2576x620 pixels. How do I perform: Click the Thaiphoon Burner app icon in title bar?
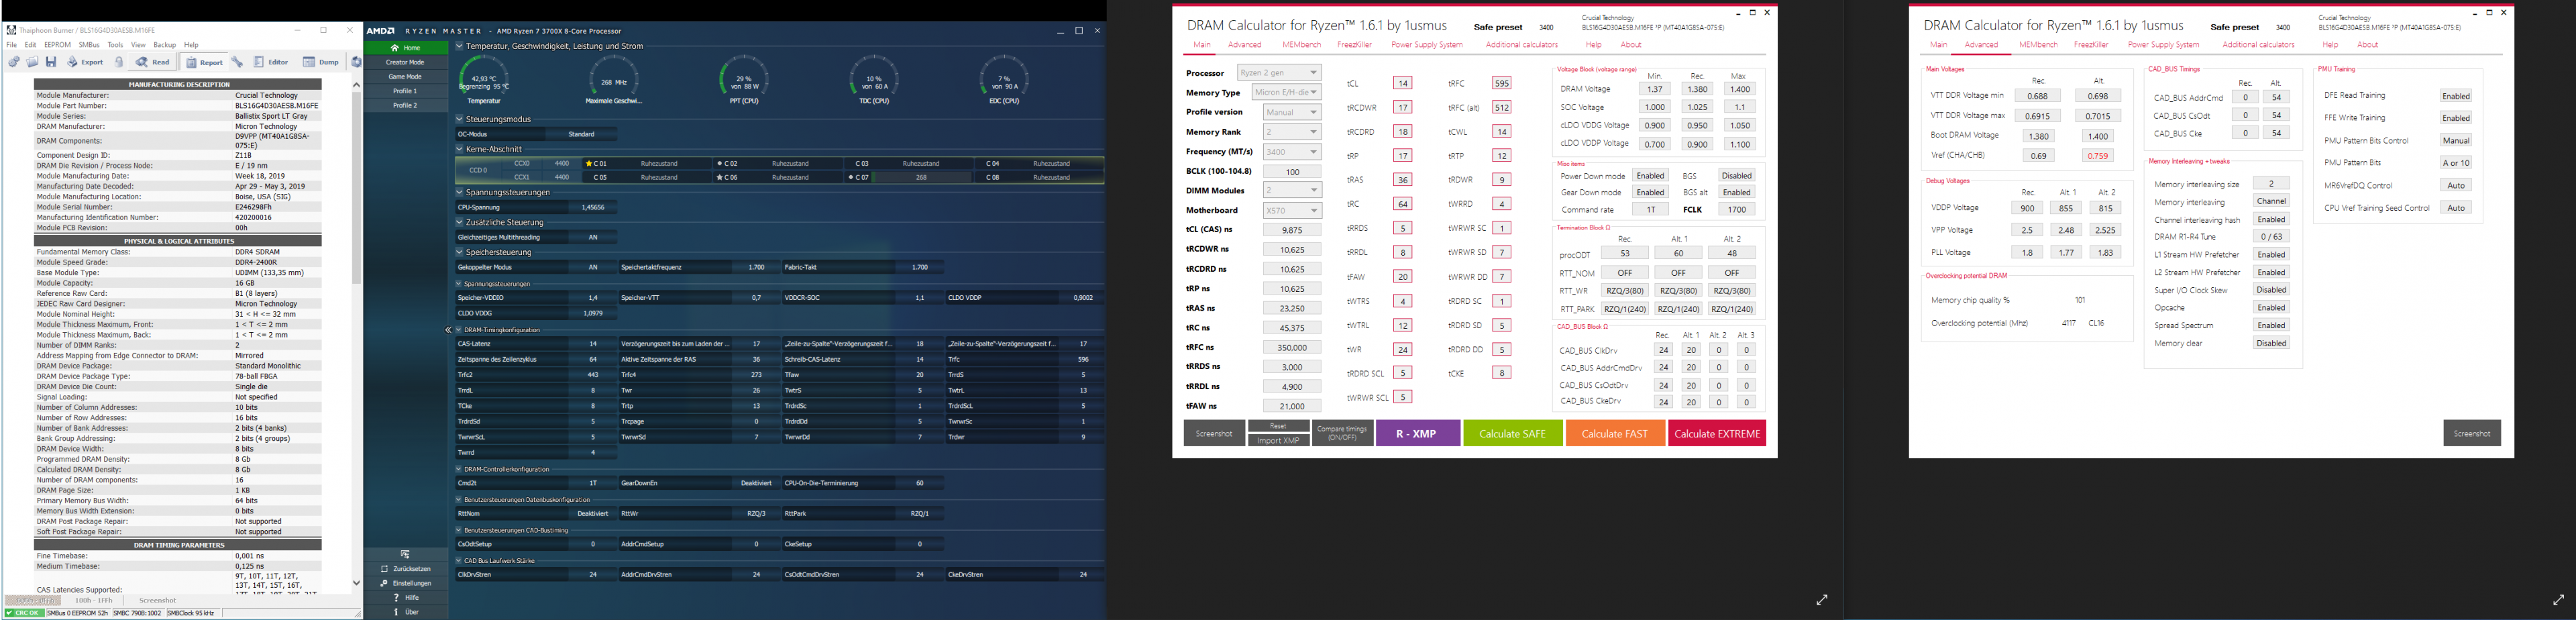tap(11, 31)
